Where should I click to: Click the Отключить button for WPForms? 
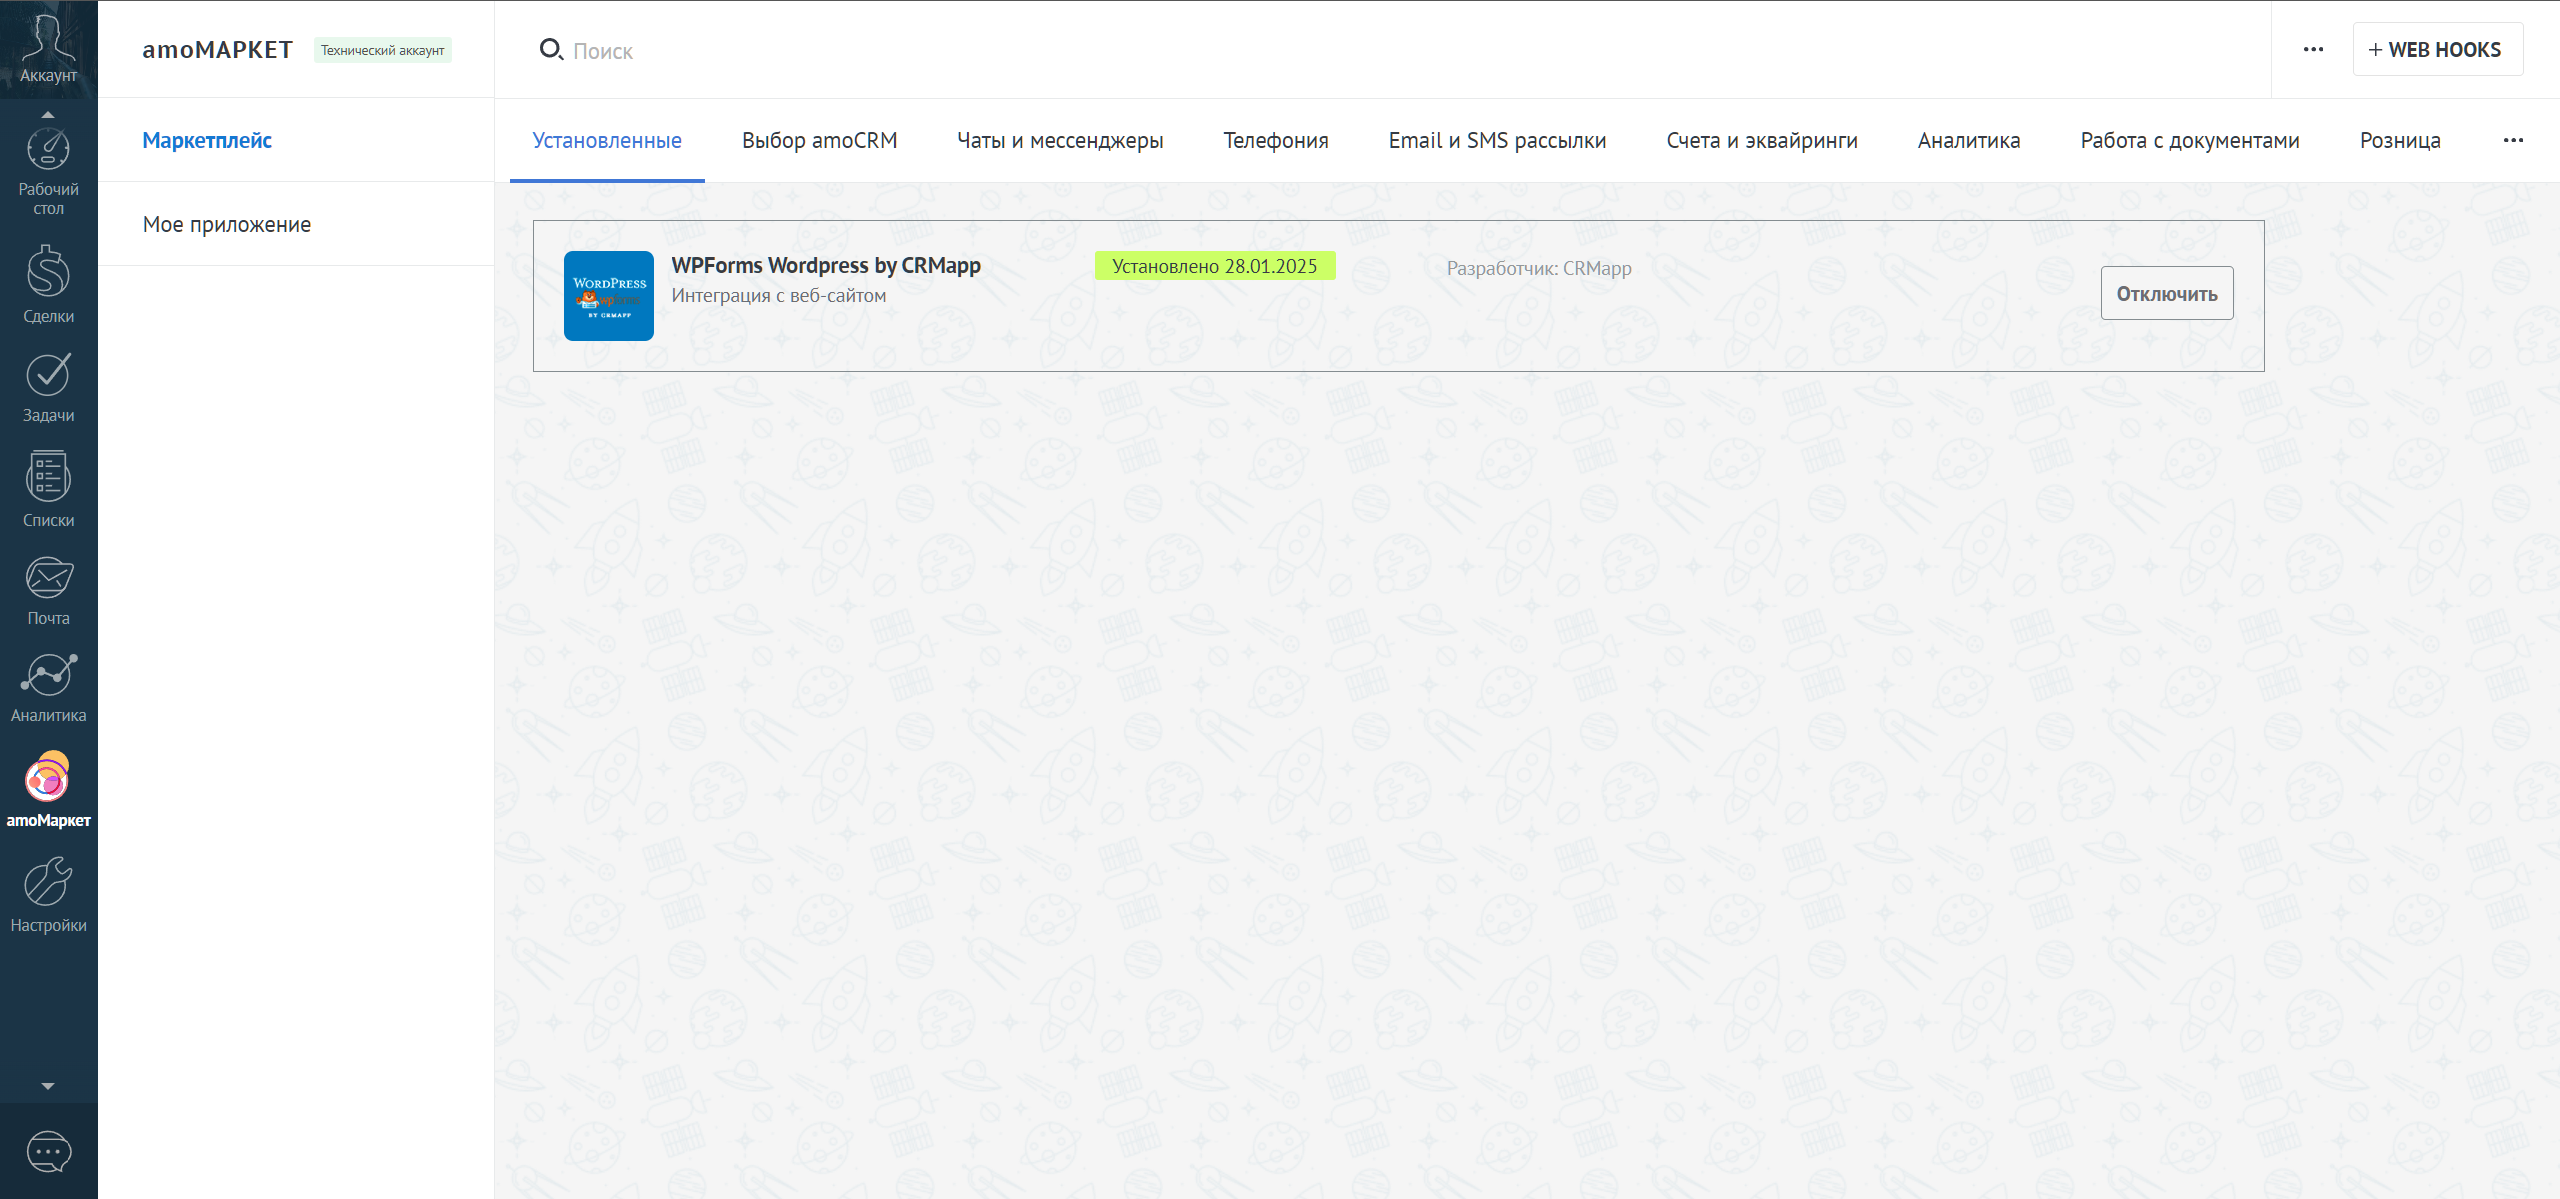(2167, 293)
